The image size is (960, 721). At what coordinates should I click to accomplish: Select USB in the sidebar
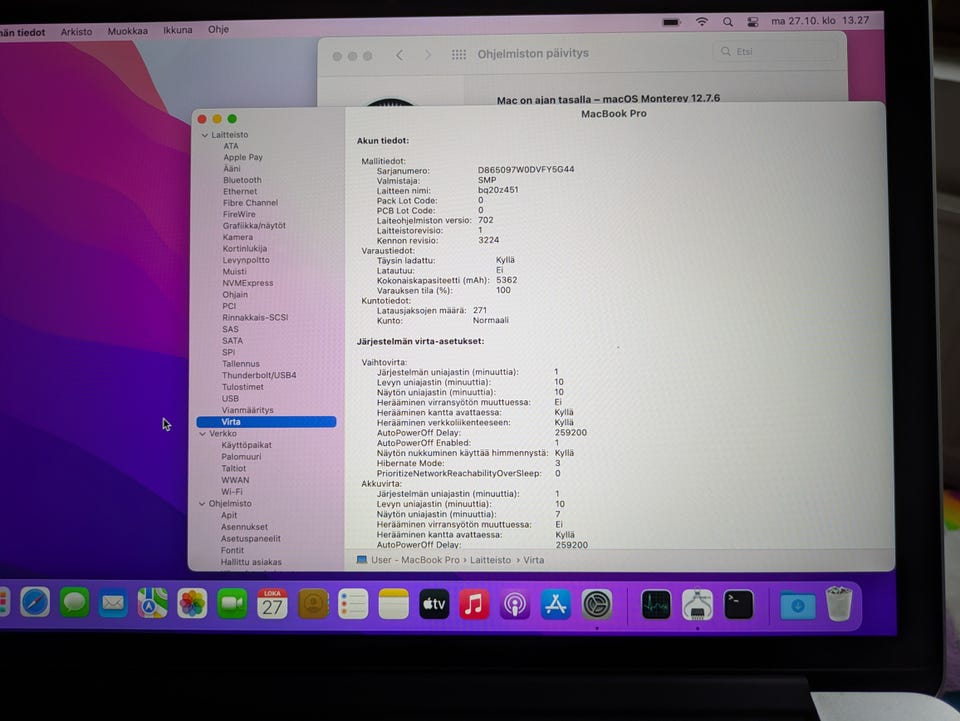[230, 399]
